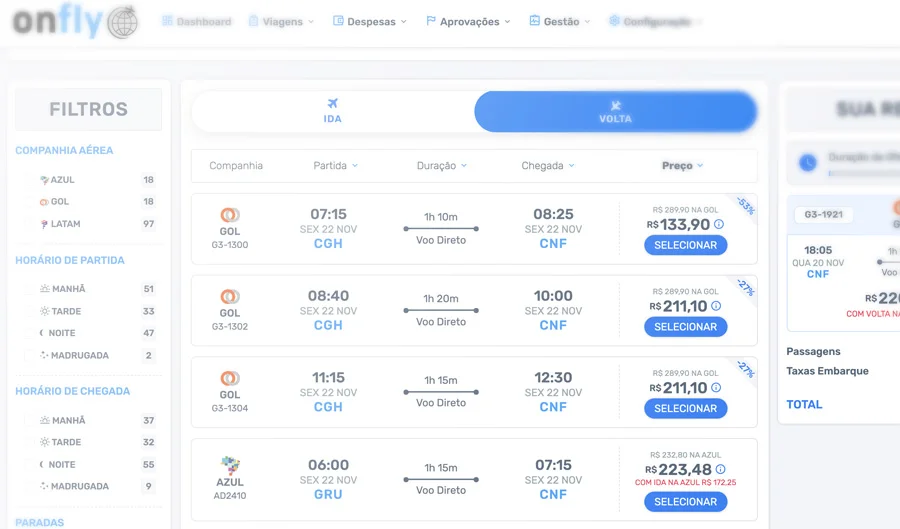This screenshot has width=900, height=529.
Task: Click the G3-1921 flight tag
Action: 824,215
